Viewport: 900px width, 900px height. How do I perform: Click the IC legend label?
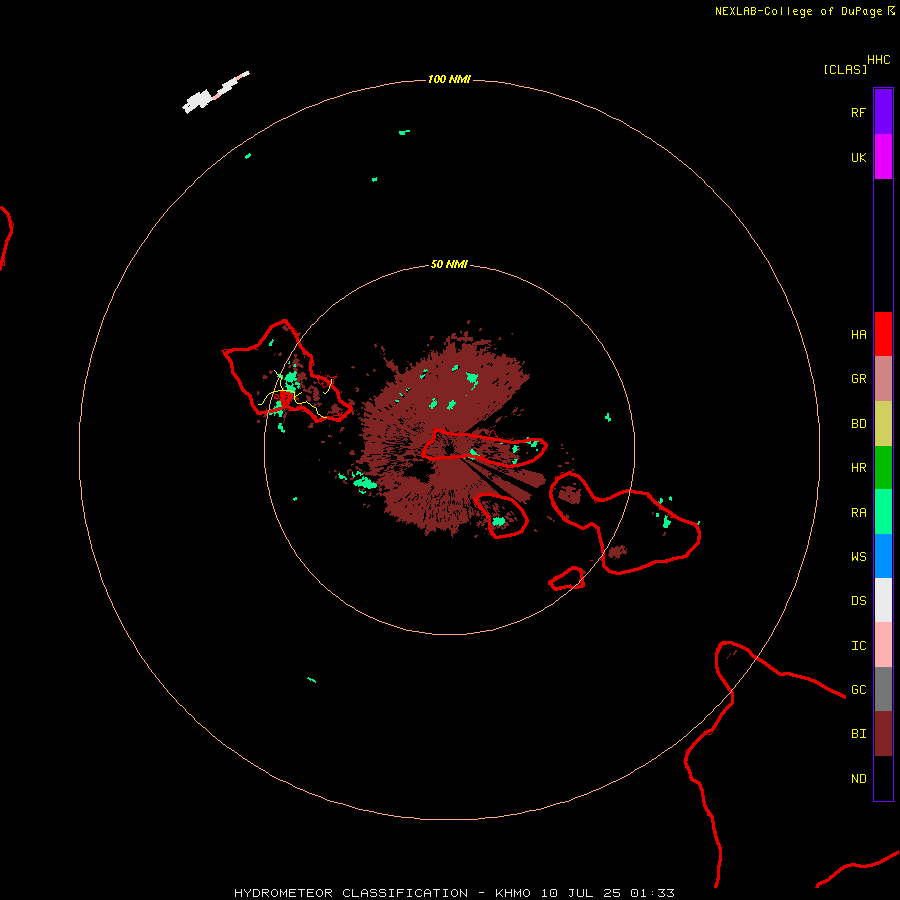[858, 645]
